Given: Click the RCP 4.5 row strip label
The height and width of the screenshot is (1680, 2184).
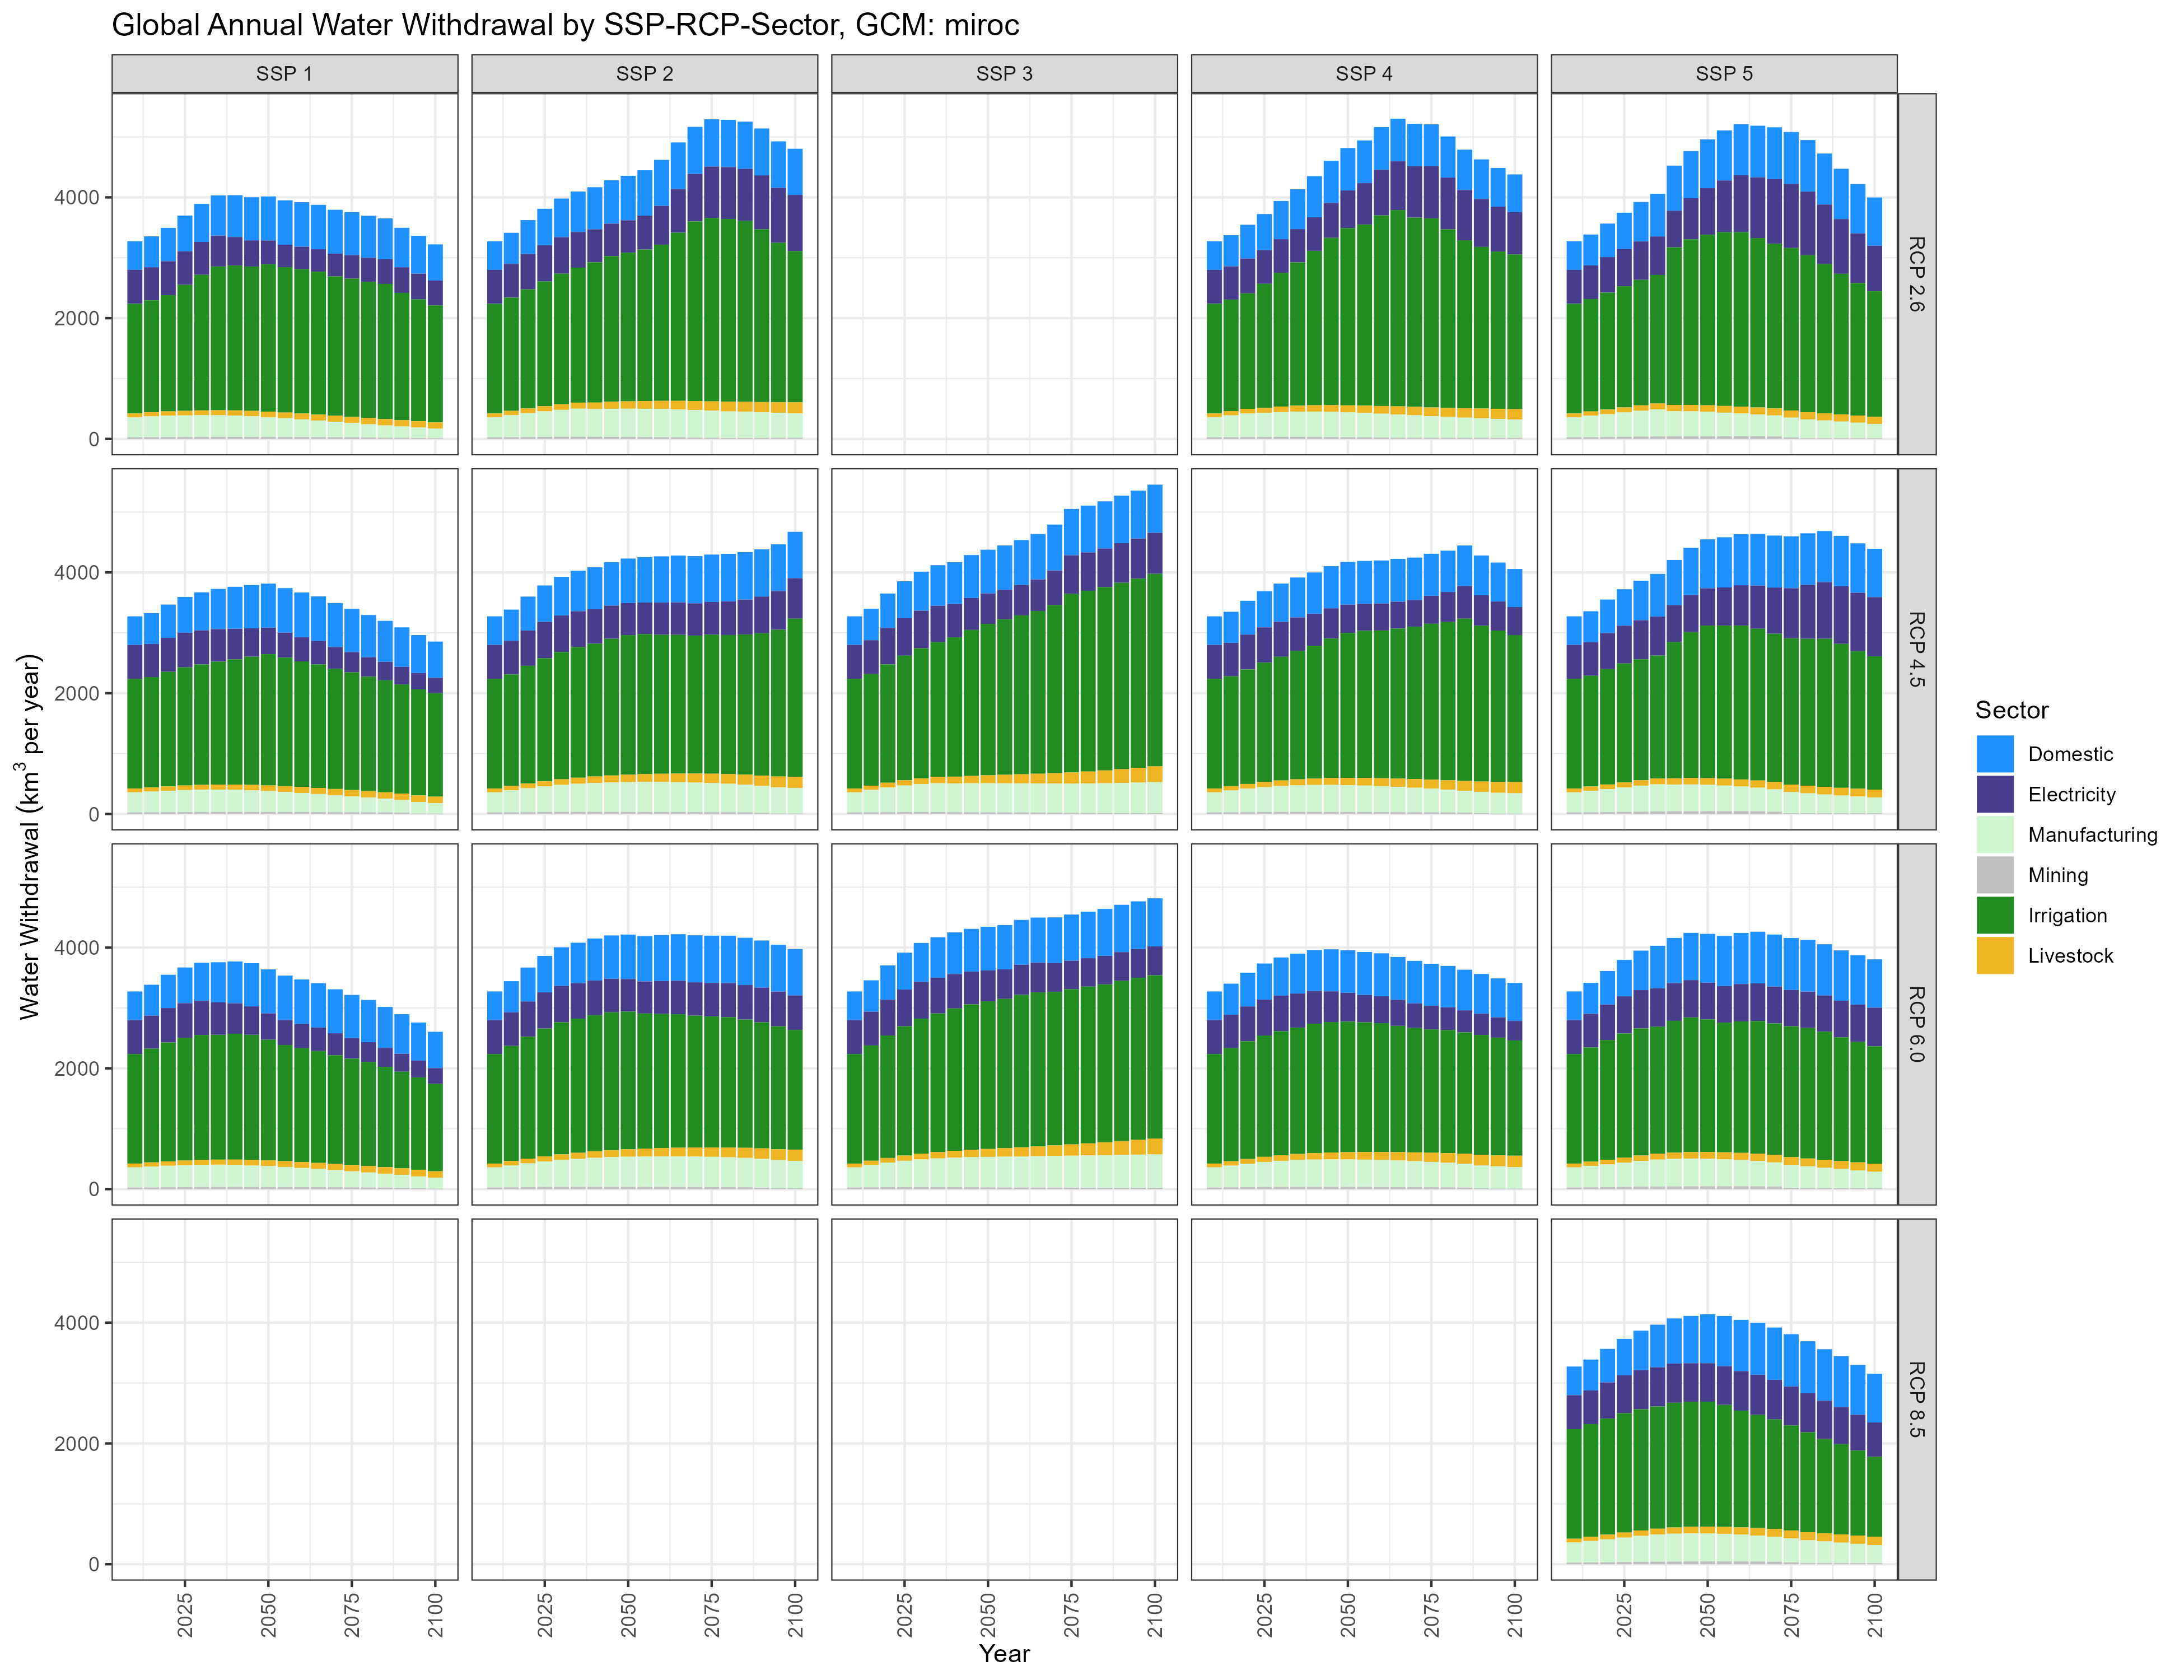Looking at the screenshot, I should 1917,649.
